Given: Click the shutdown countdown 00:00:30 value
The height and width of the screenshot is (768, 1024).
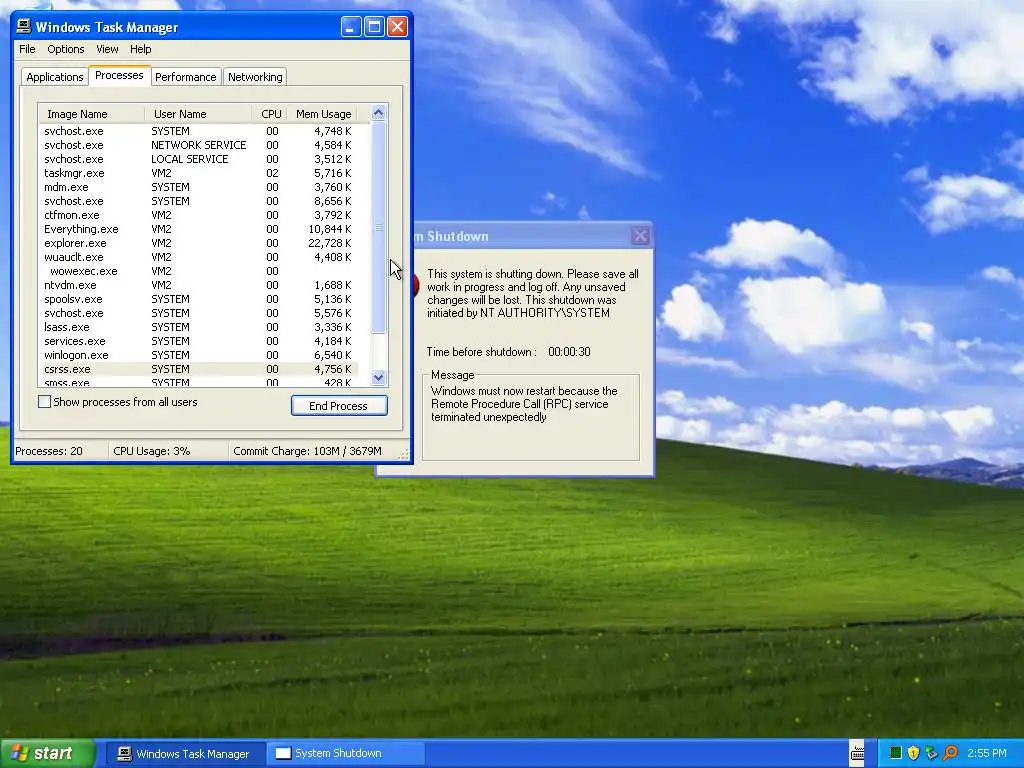Looking at the screenshot, I should click(569, 351).
